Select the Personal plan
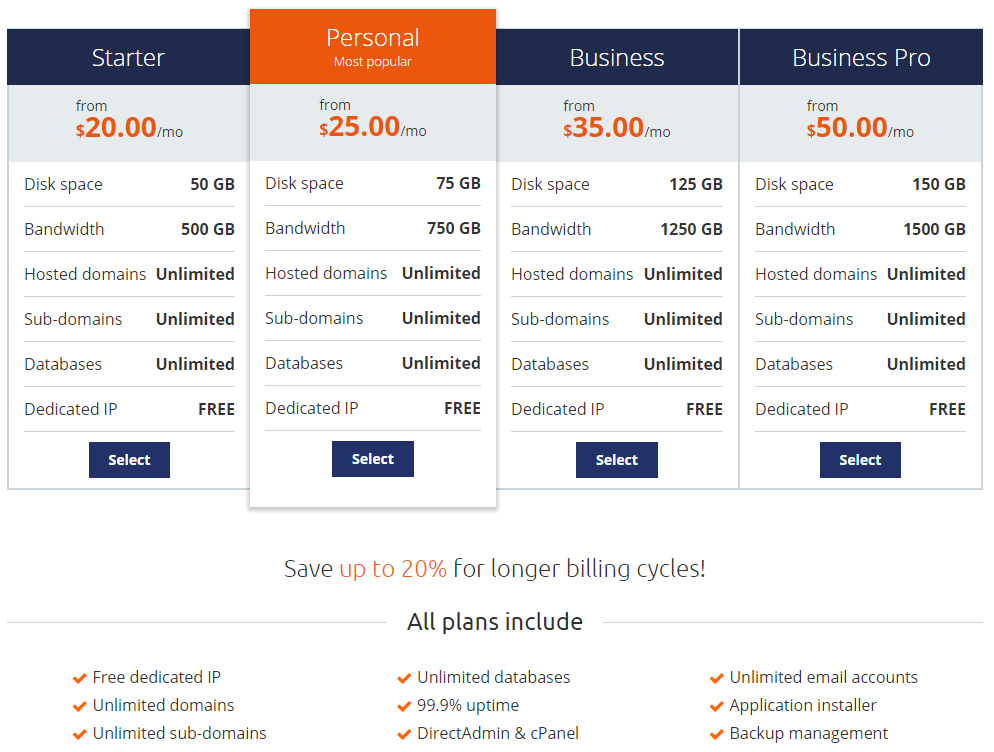 (x=373, y=458)
